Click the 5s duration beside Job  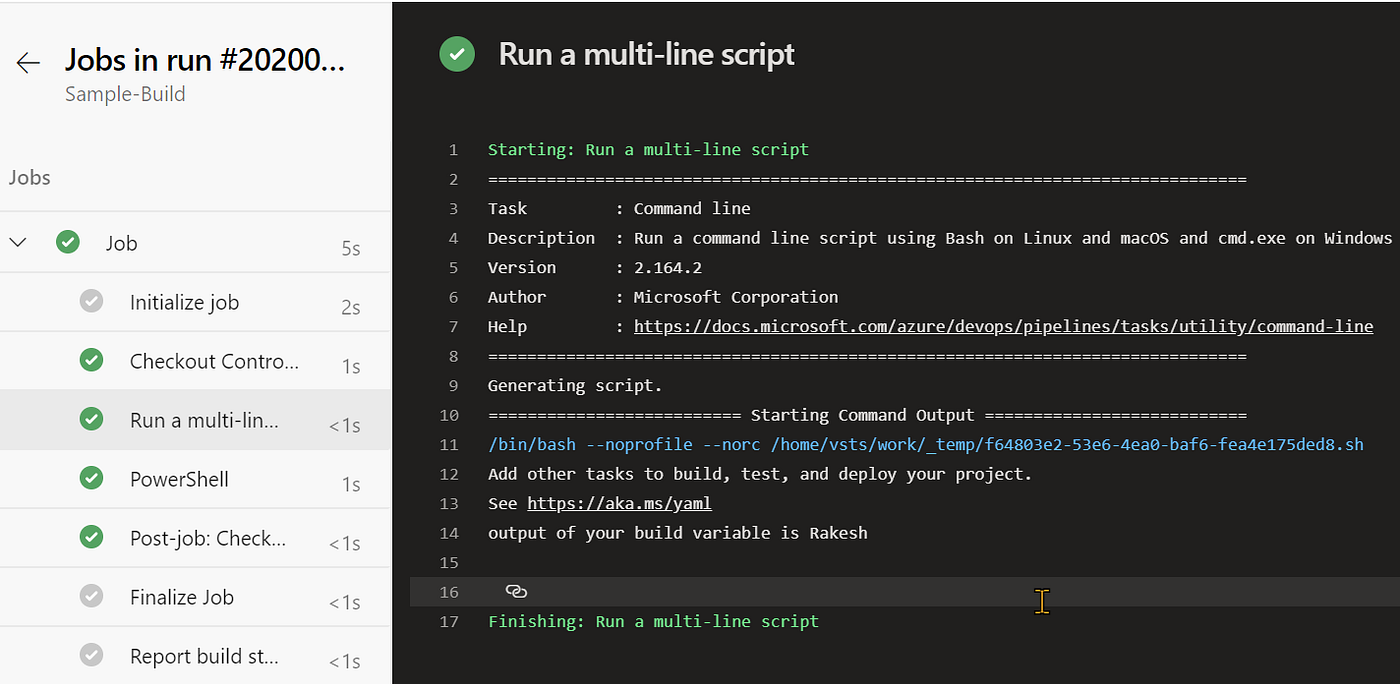point(351,249)
